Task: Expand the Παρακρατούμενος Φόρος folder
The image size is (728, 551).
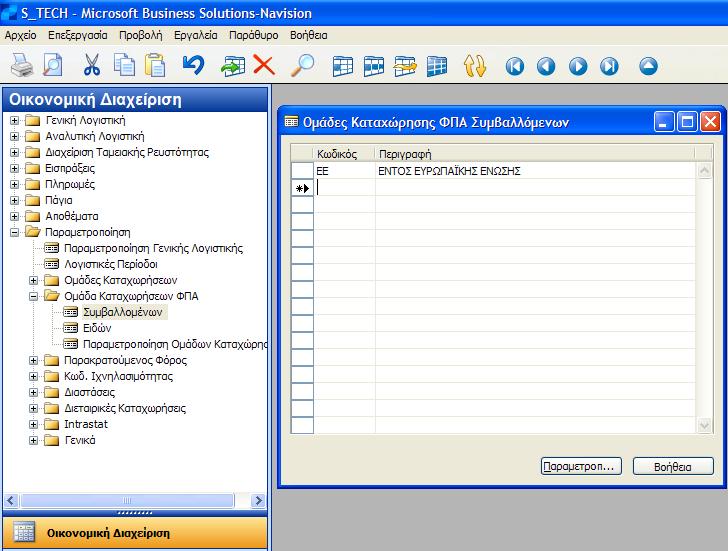Action: point(33,360)
